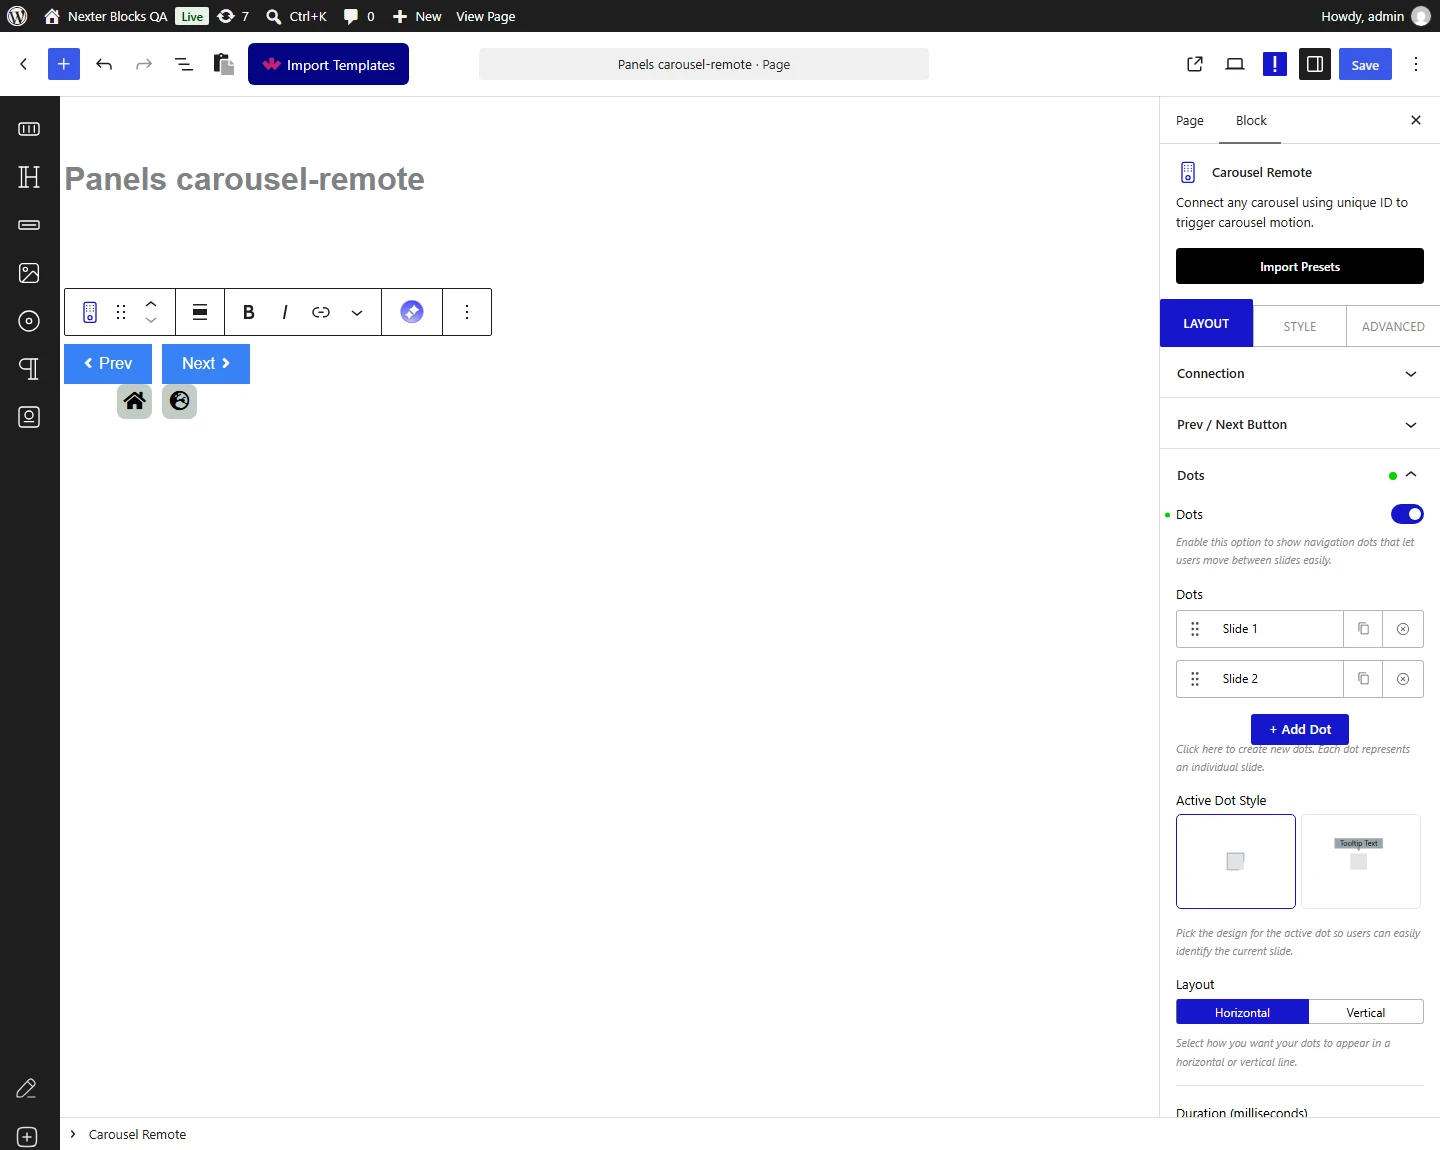Screen dimensions: 1440x1150
Task: Open block options three-dot menu
Action: point(467,312)
